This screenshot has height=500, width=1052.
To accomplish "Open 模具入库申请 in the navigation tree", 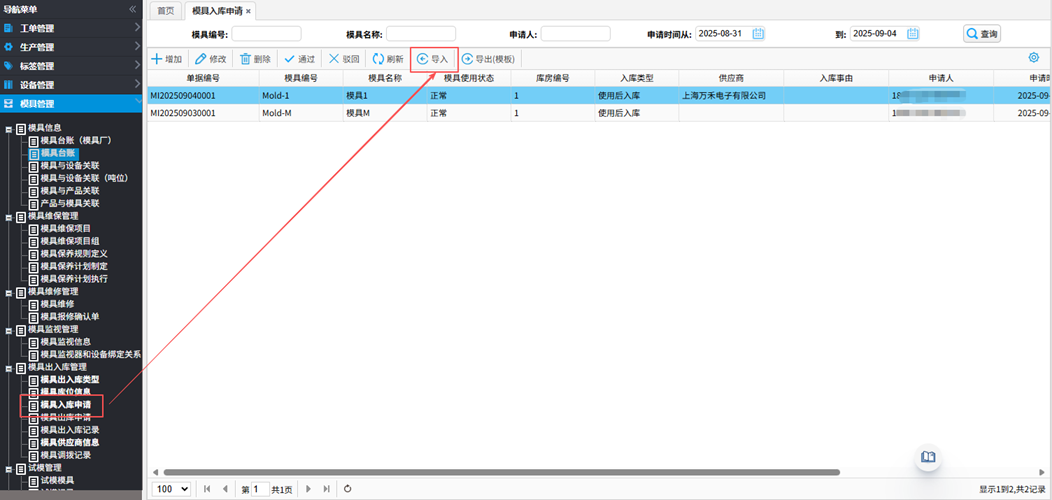I will tap(65, 405).
